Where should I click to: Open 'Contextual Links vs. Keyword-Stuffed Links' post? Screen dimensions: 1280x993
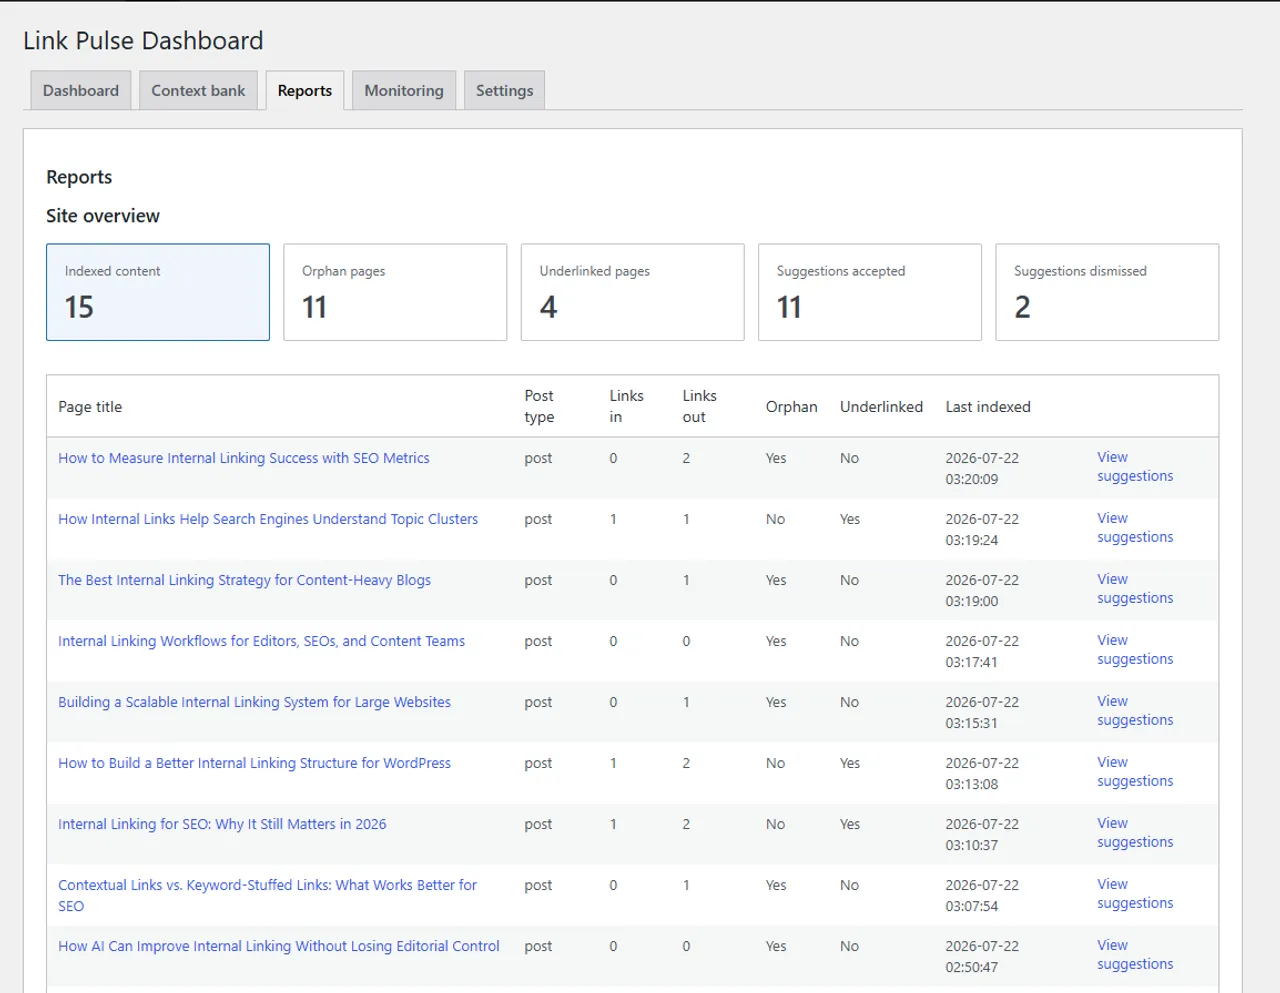267,895
